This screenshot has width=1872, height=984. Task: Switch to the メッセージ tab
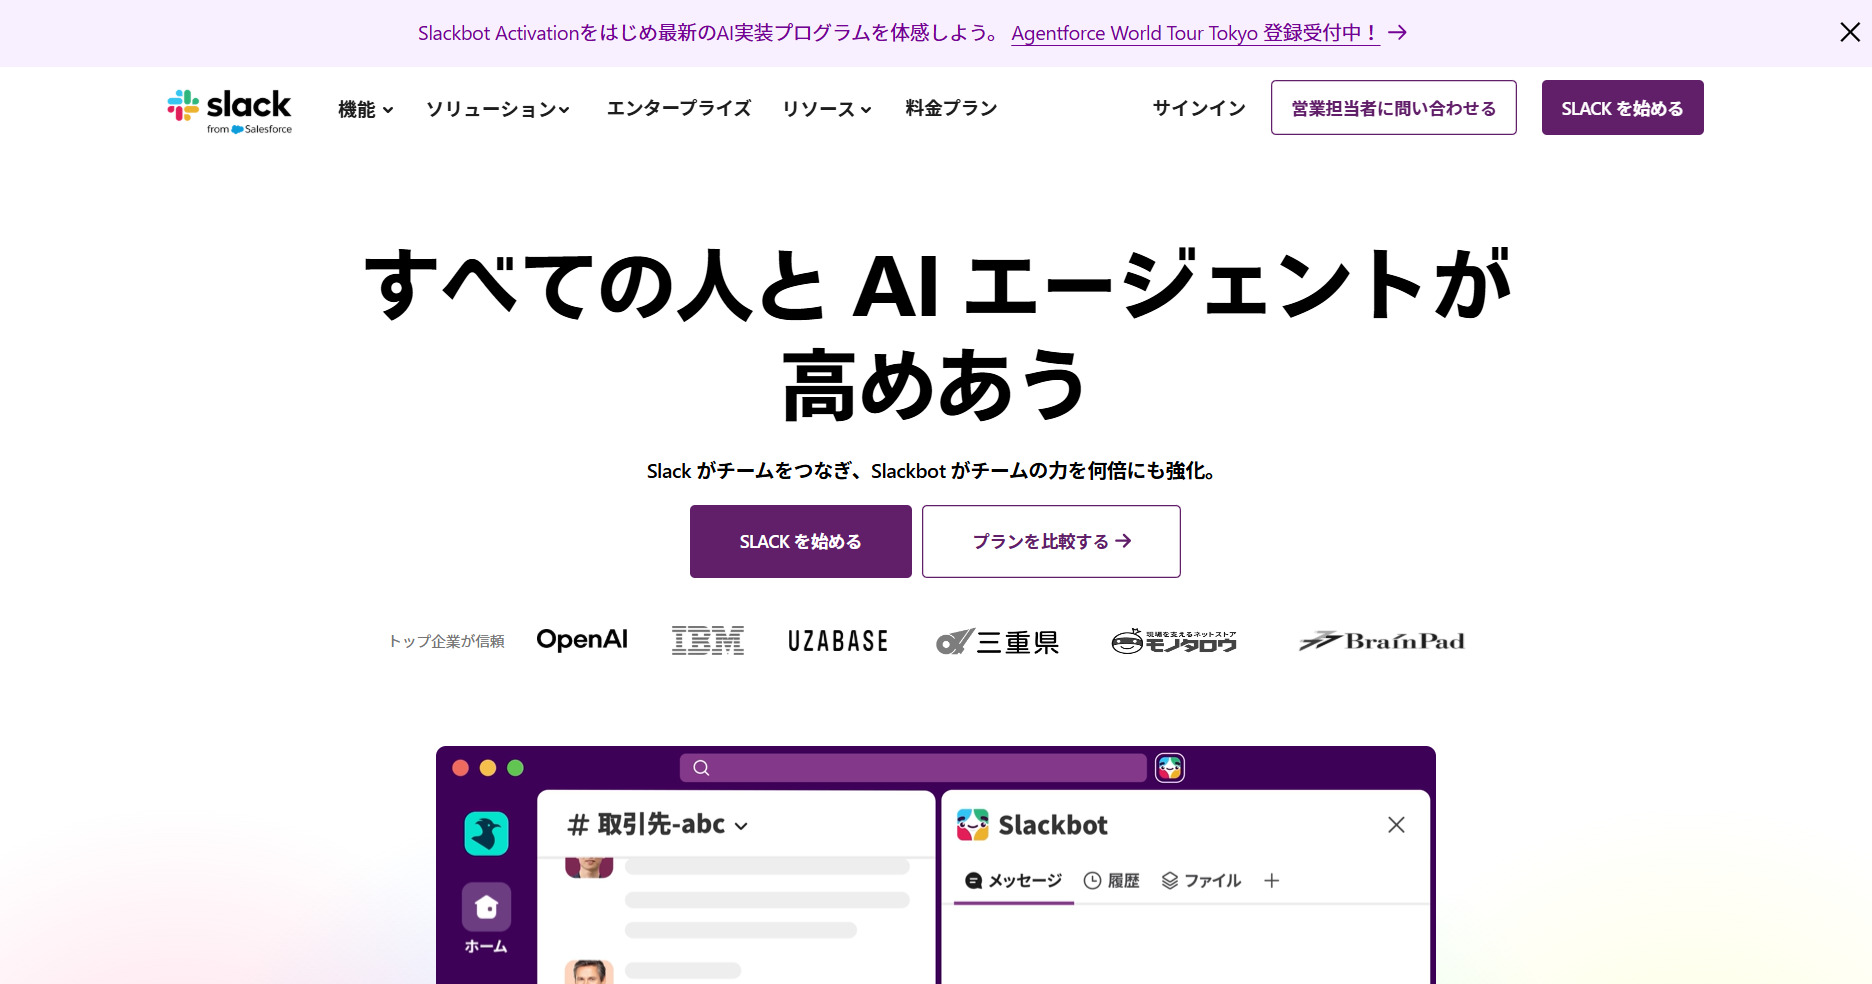point(1013,881)
